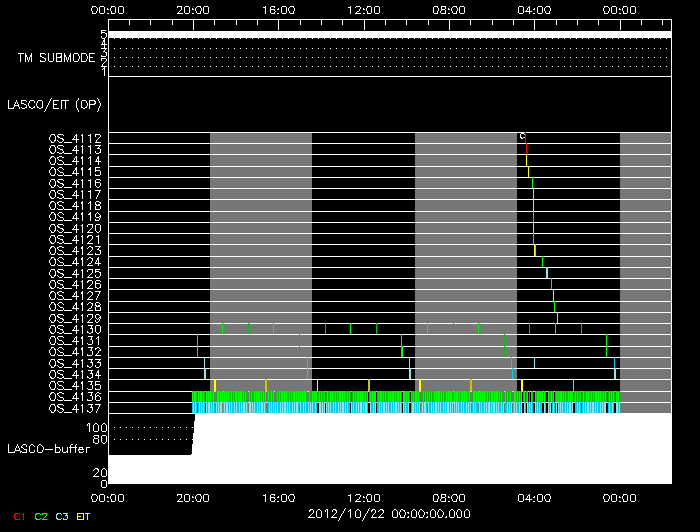Select 12:00 on the bottom time axis
The height and width of the screenshot is (532, 700).
coord(364,496)
